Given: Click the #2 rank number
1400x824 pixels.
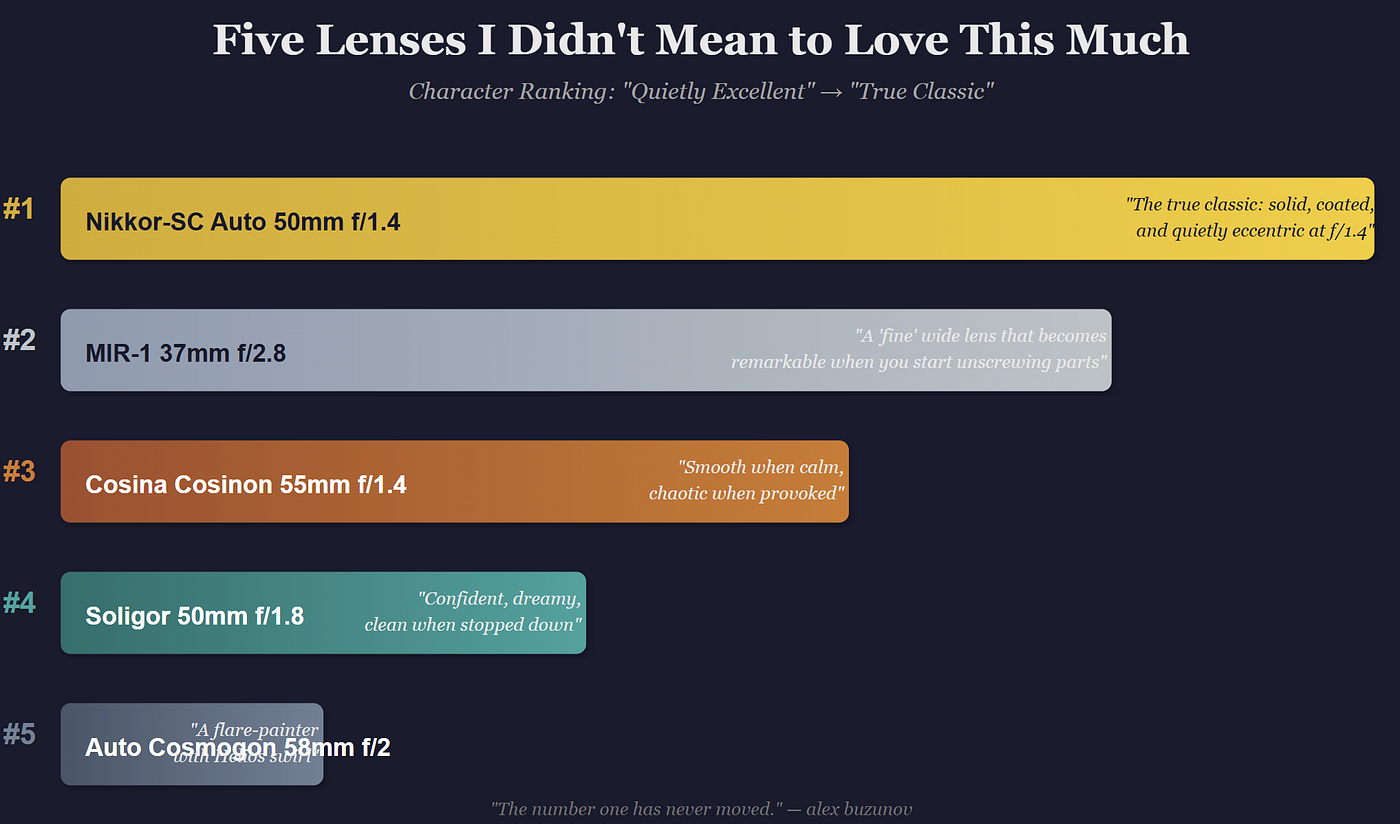Looking at the screenshot, I should [x=18, y=340].
